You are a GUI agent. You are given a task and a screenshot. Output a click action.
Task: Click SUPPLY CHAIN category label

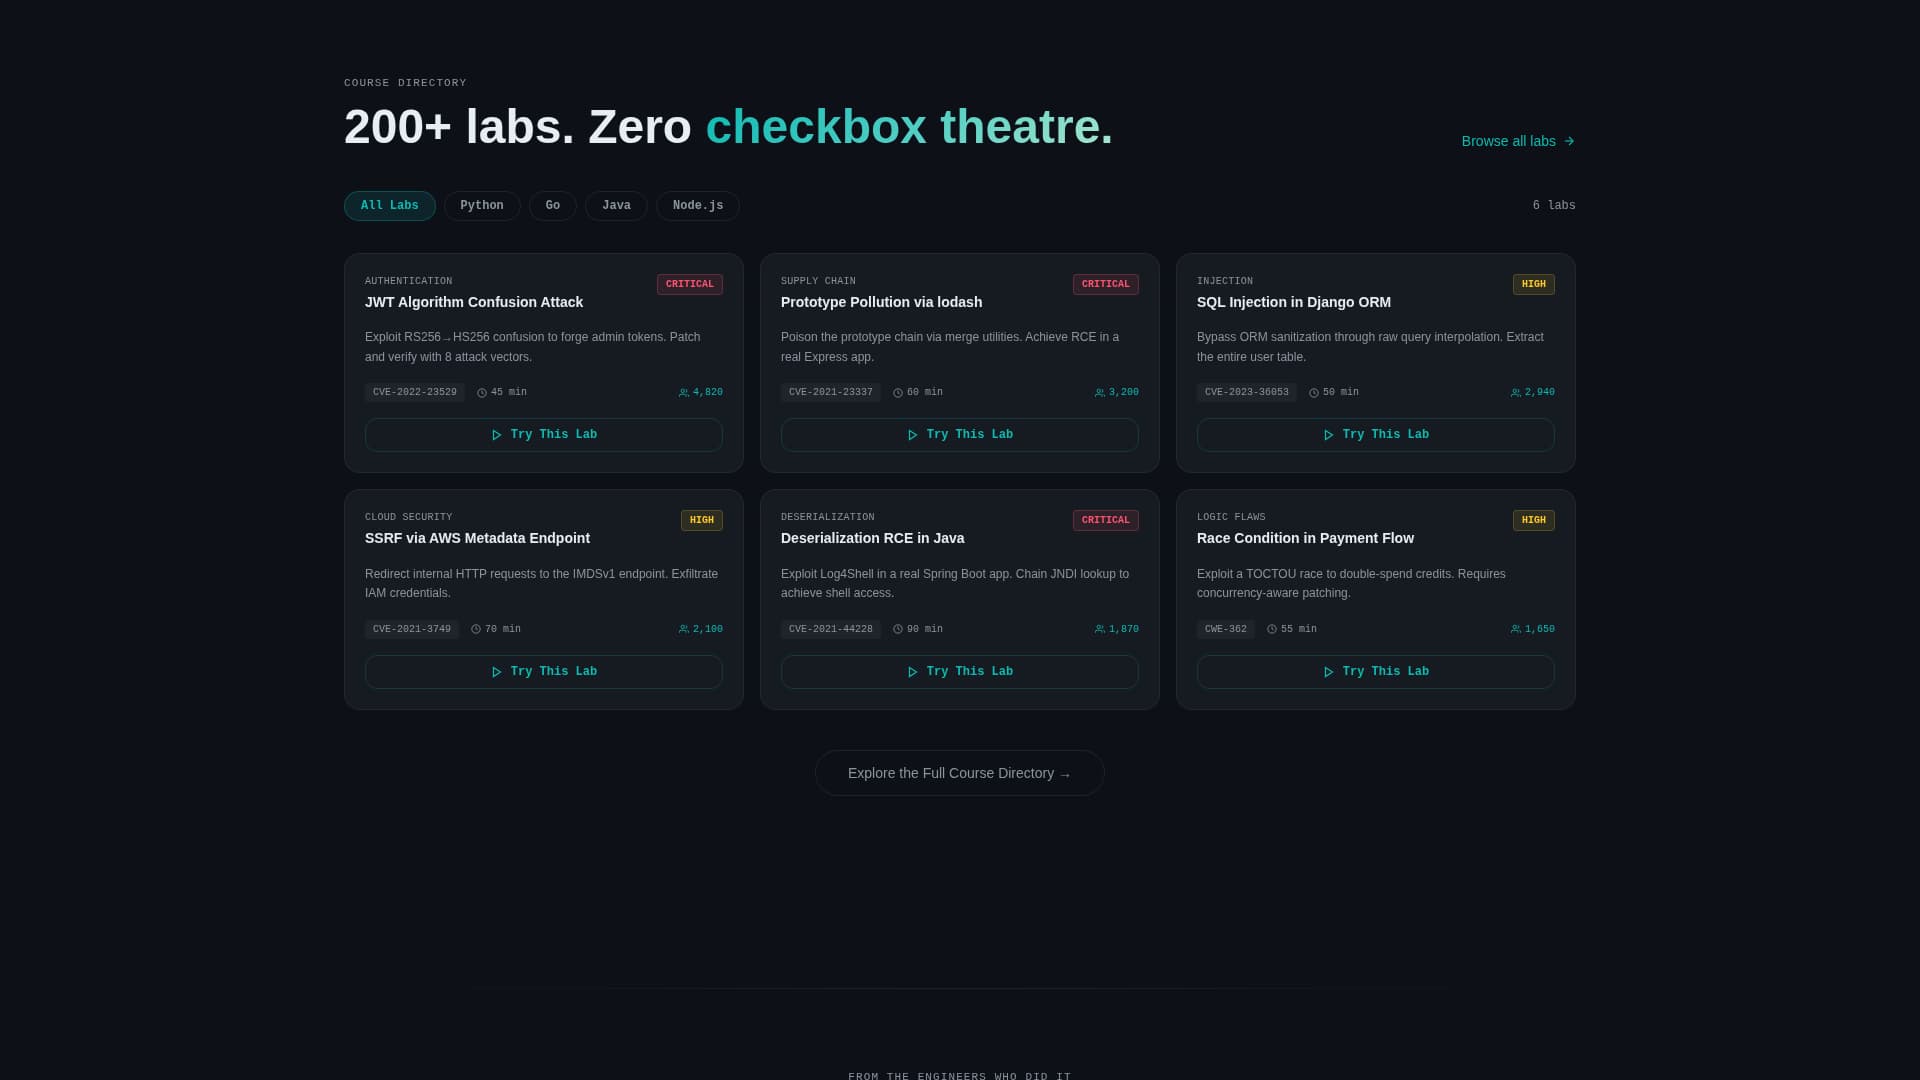pos(818,281)
